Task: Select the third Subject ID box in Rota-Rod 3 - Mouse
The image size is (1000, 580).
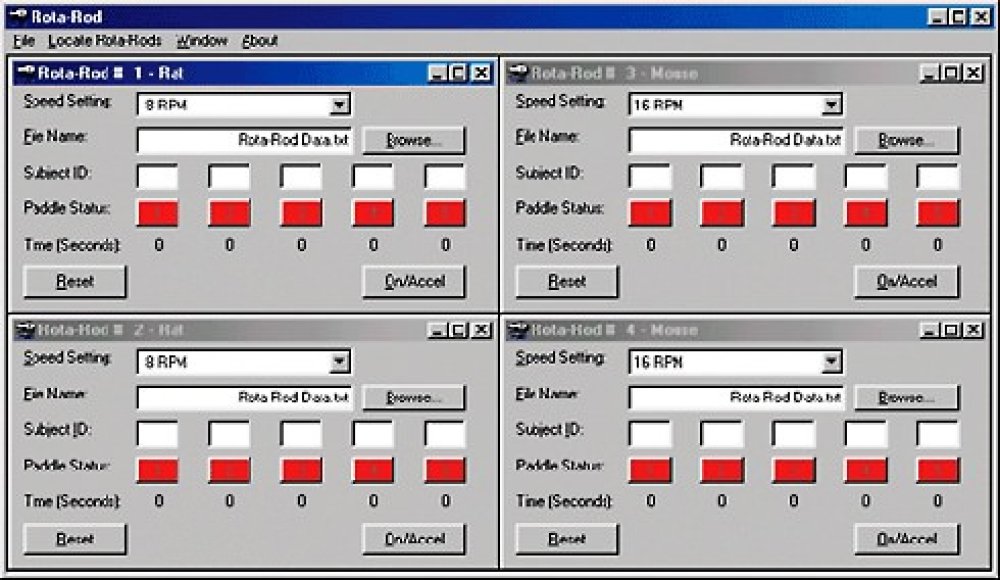Action: point(793,175)
